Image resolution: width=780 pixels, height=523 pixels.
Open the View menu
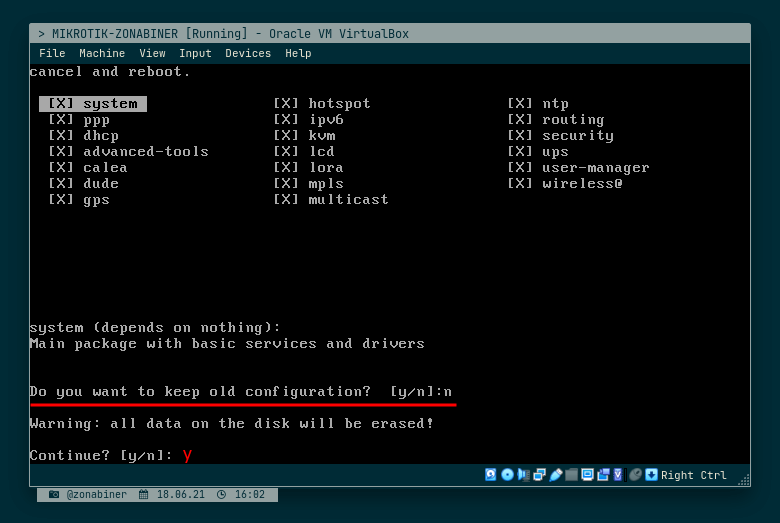[152, 53]
